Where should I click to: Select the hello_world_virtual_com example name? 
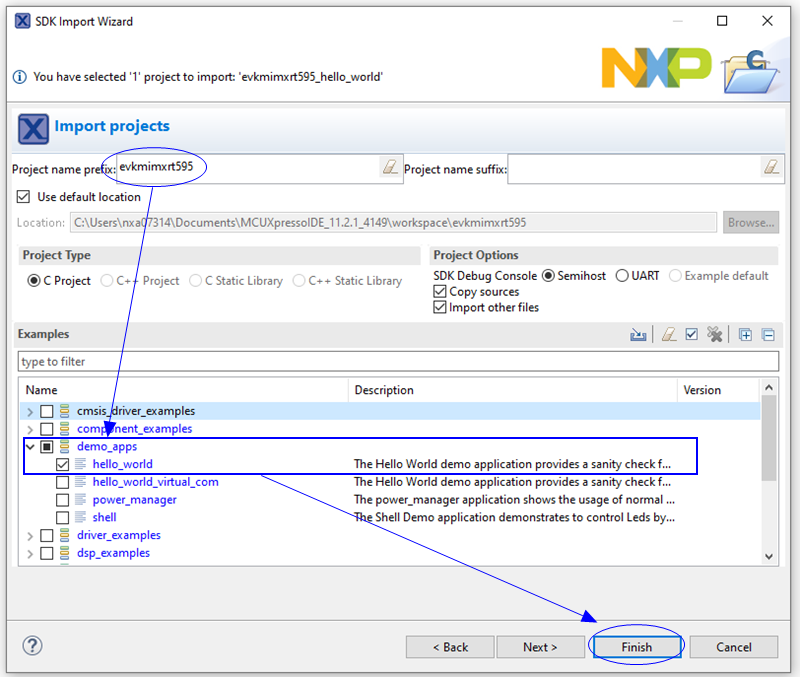(x=156, y=482)
